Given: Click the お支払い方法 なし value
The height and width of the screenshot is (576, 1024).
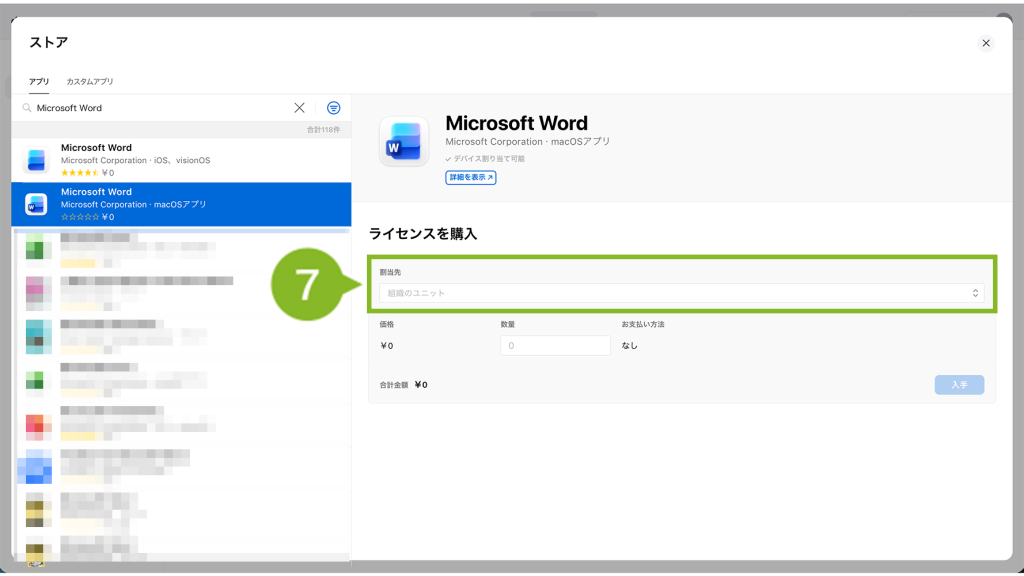Looking at the screenshot, I should click(629, 345).
